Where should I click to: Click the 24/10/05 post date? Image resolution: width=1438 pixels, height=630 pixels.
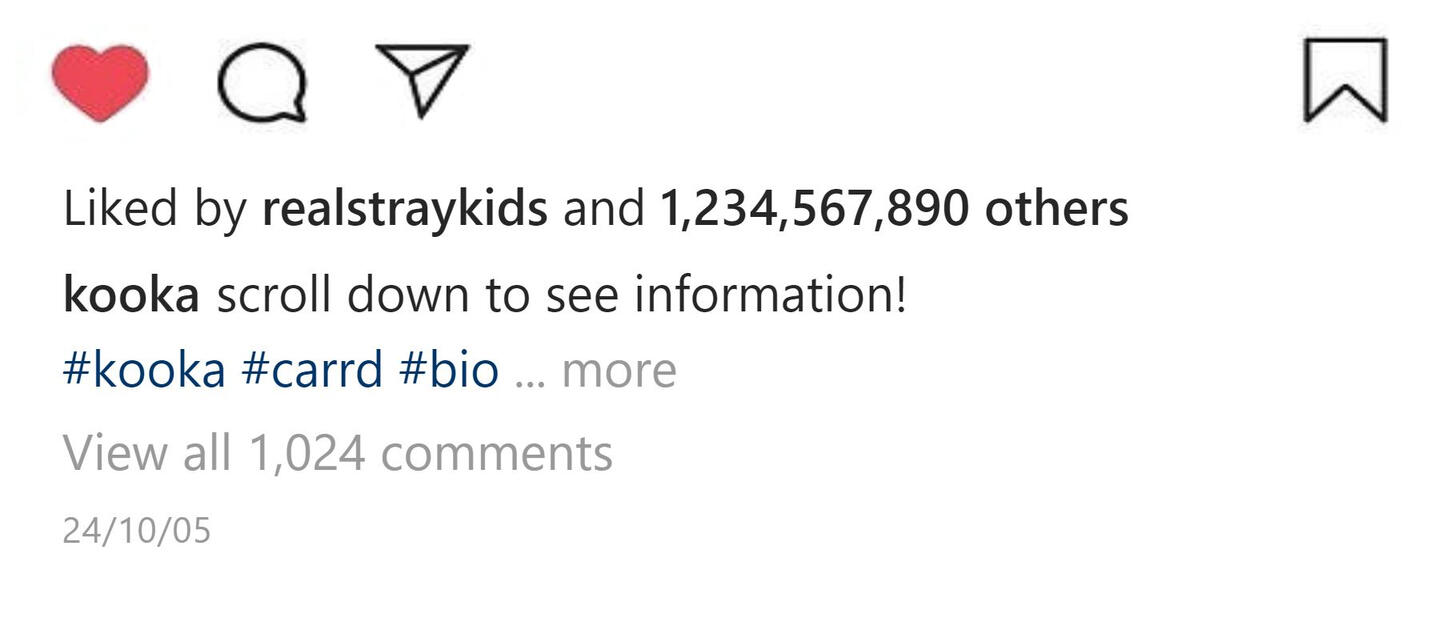[137, 531]
